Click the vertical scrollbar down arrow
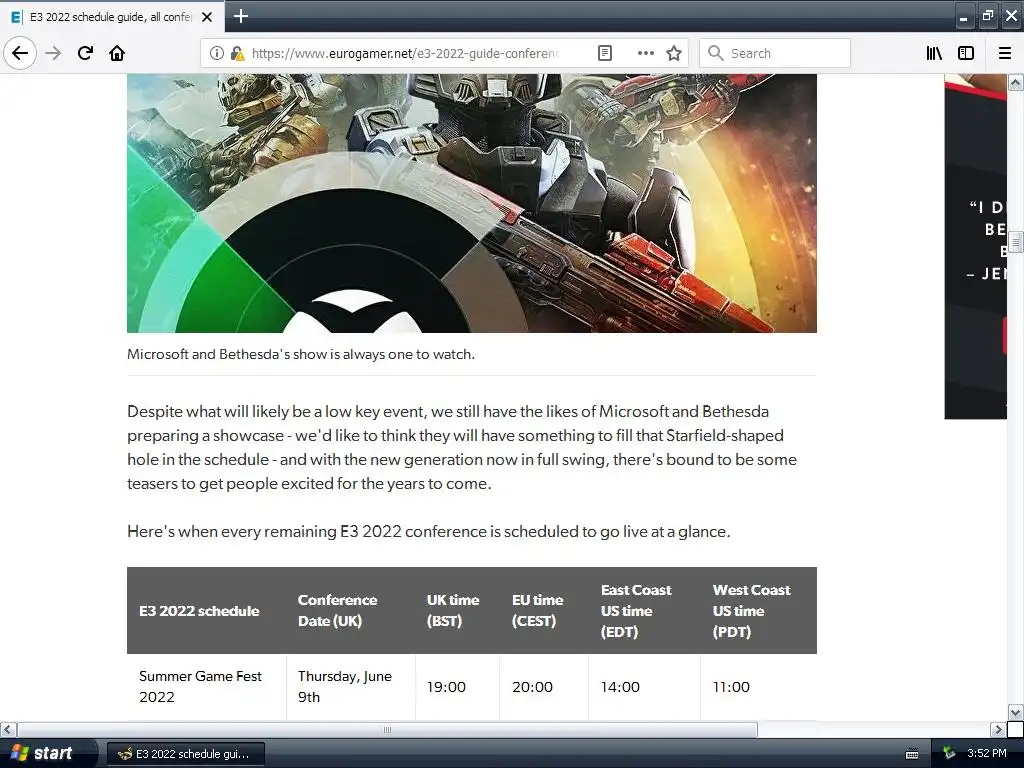 coord(1016,712)
